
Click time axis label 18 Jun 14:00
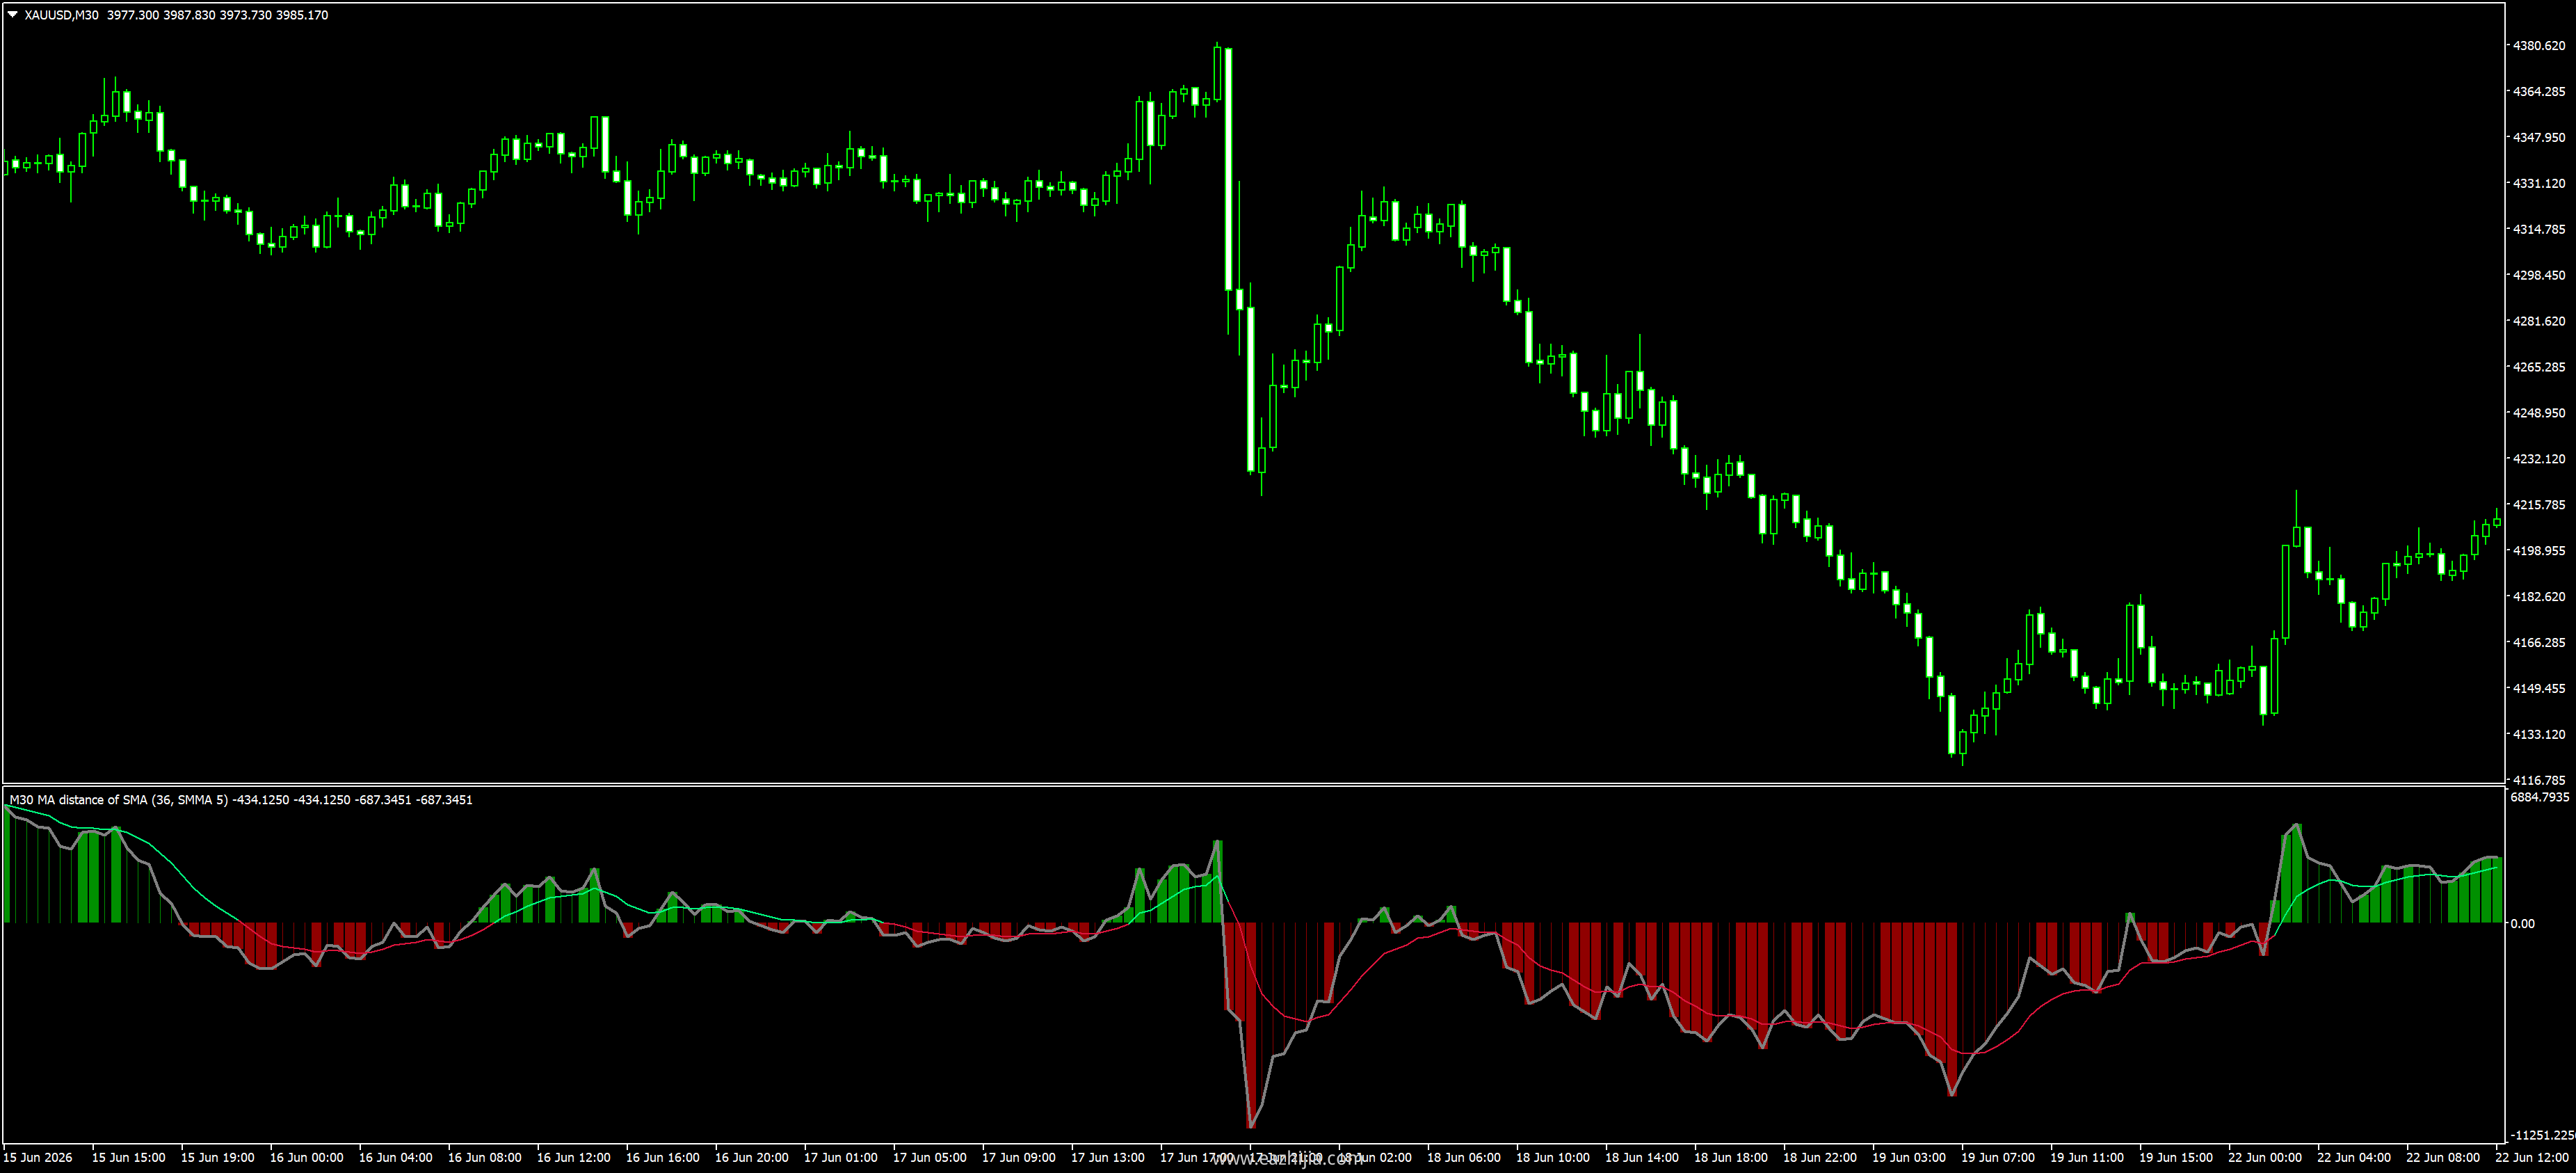(x=1642, y=1159)
